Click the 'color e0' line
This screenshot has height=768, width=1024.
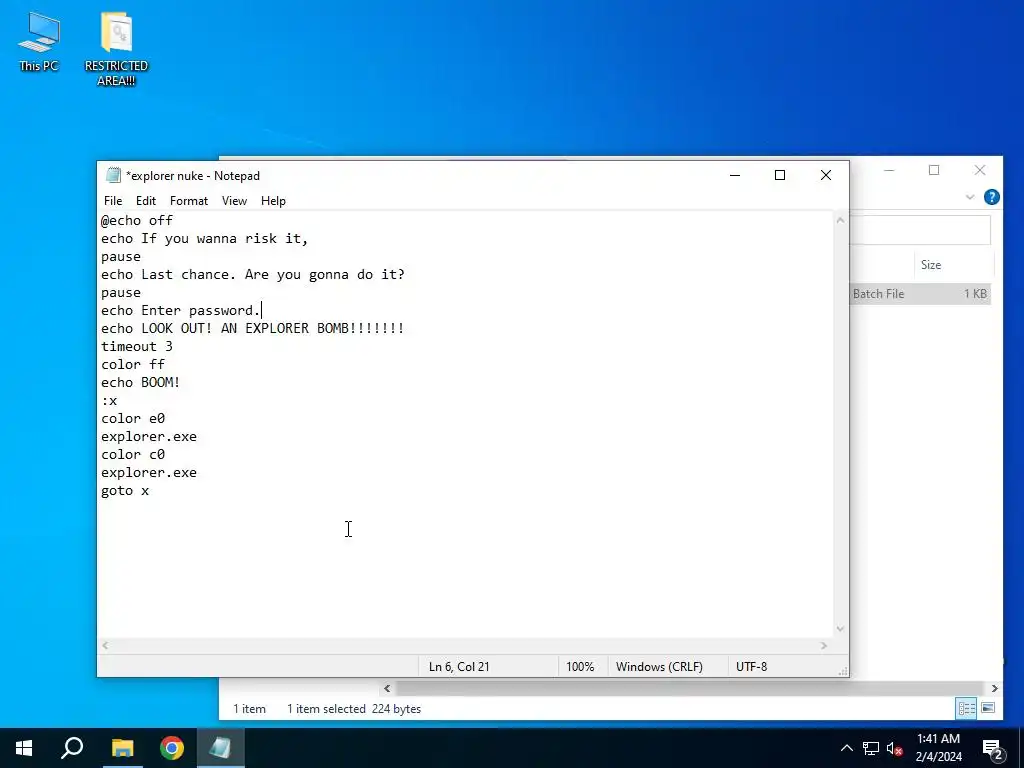(x=133, y=419)
